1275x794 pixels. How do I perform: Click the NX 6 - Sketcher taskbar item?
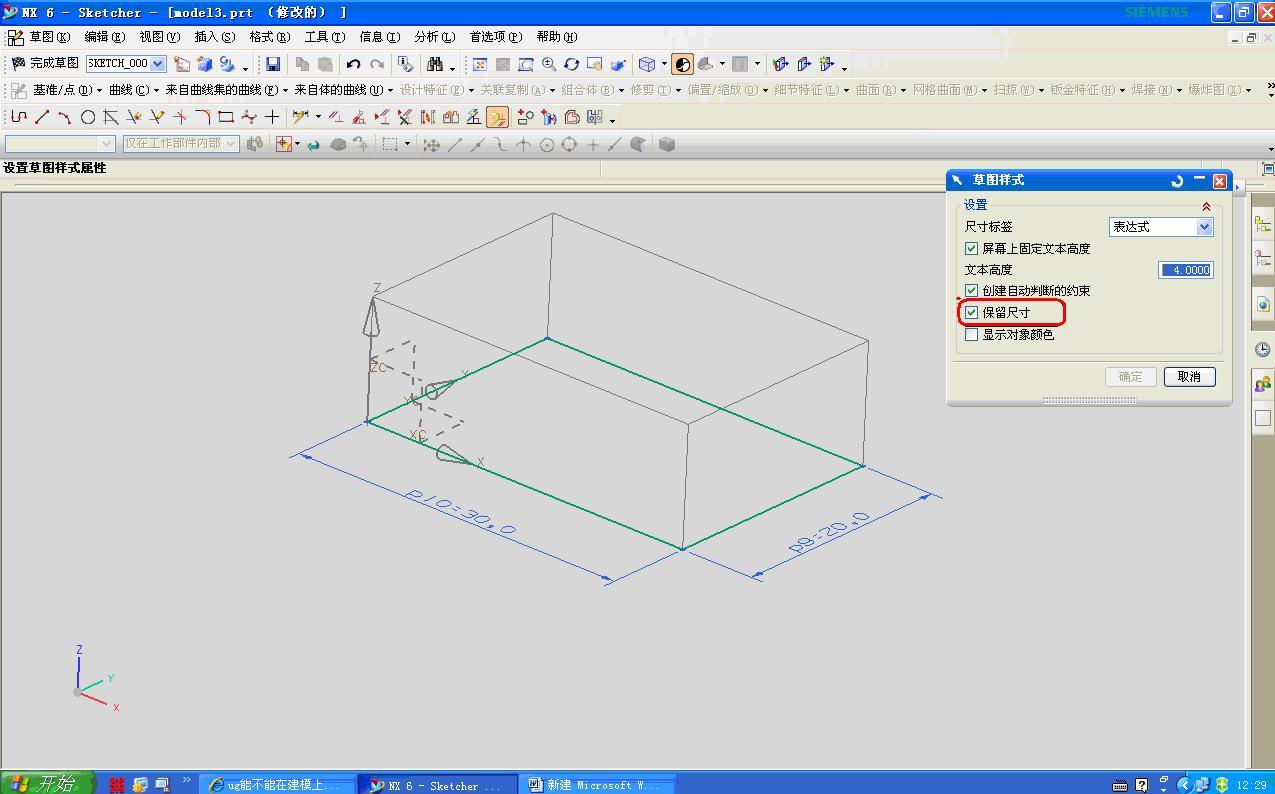pyautogui.click(x=438, y=785)
